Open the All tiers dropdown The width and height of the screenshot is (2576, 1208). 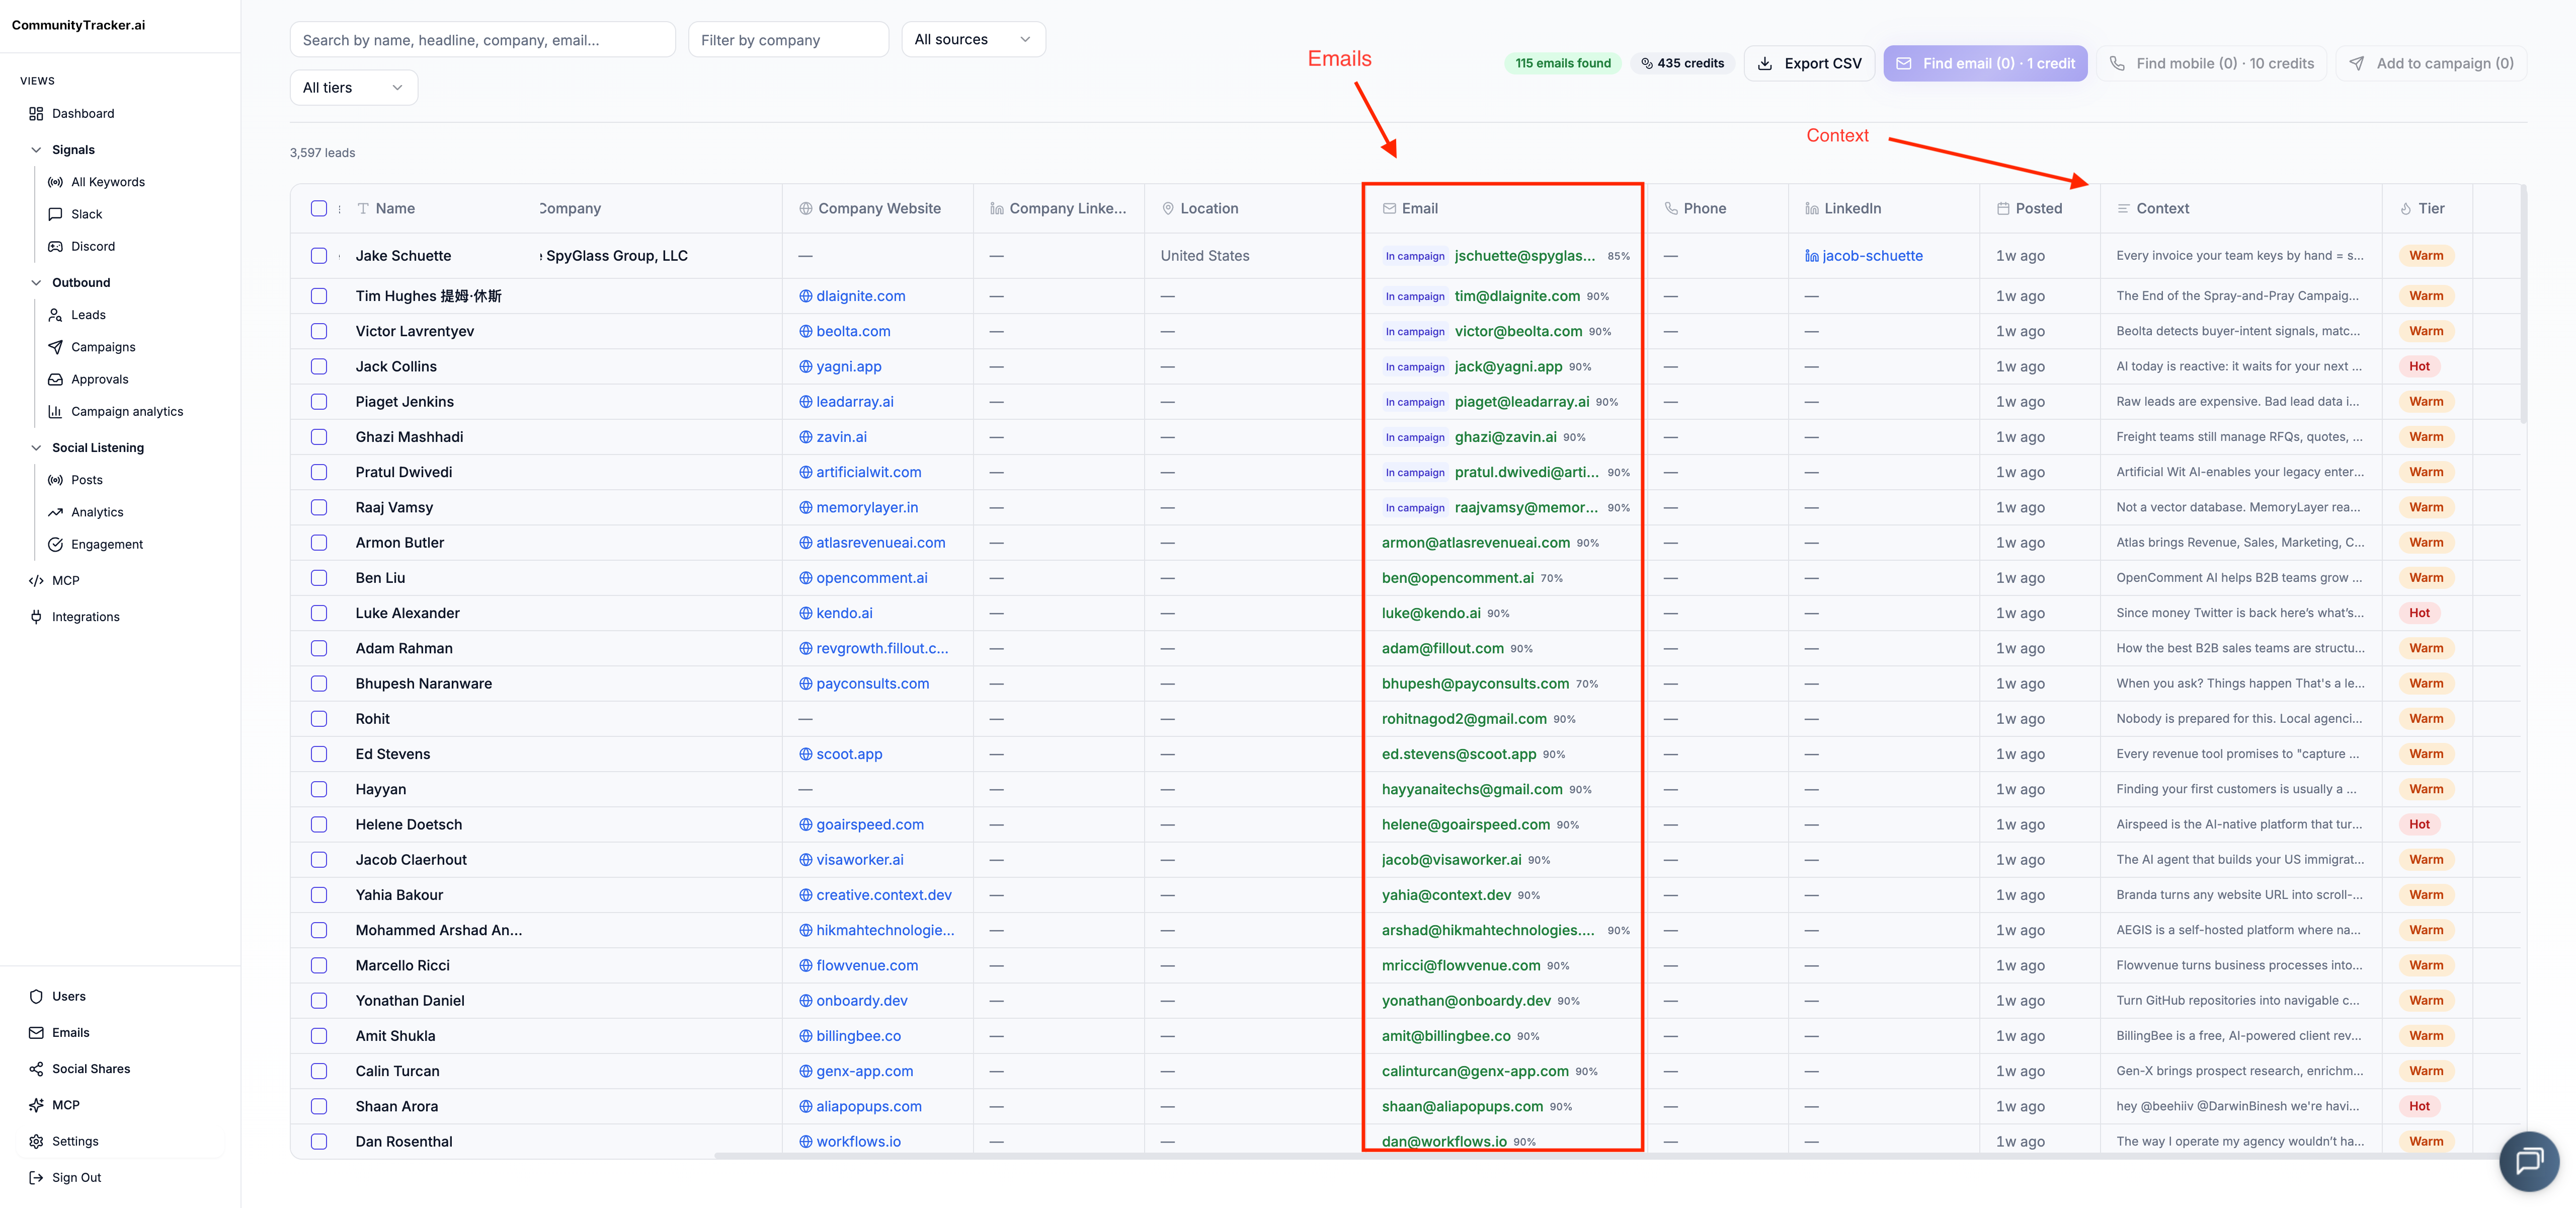353,88
